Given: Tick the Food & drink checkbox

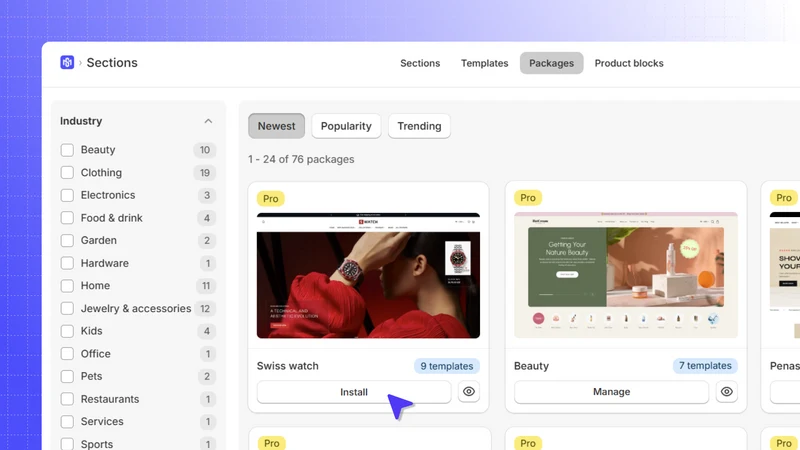Looking at the screenshot, I should (x=67, y=218).
